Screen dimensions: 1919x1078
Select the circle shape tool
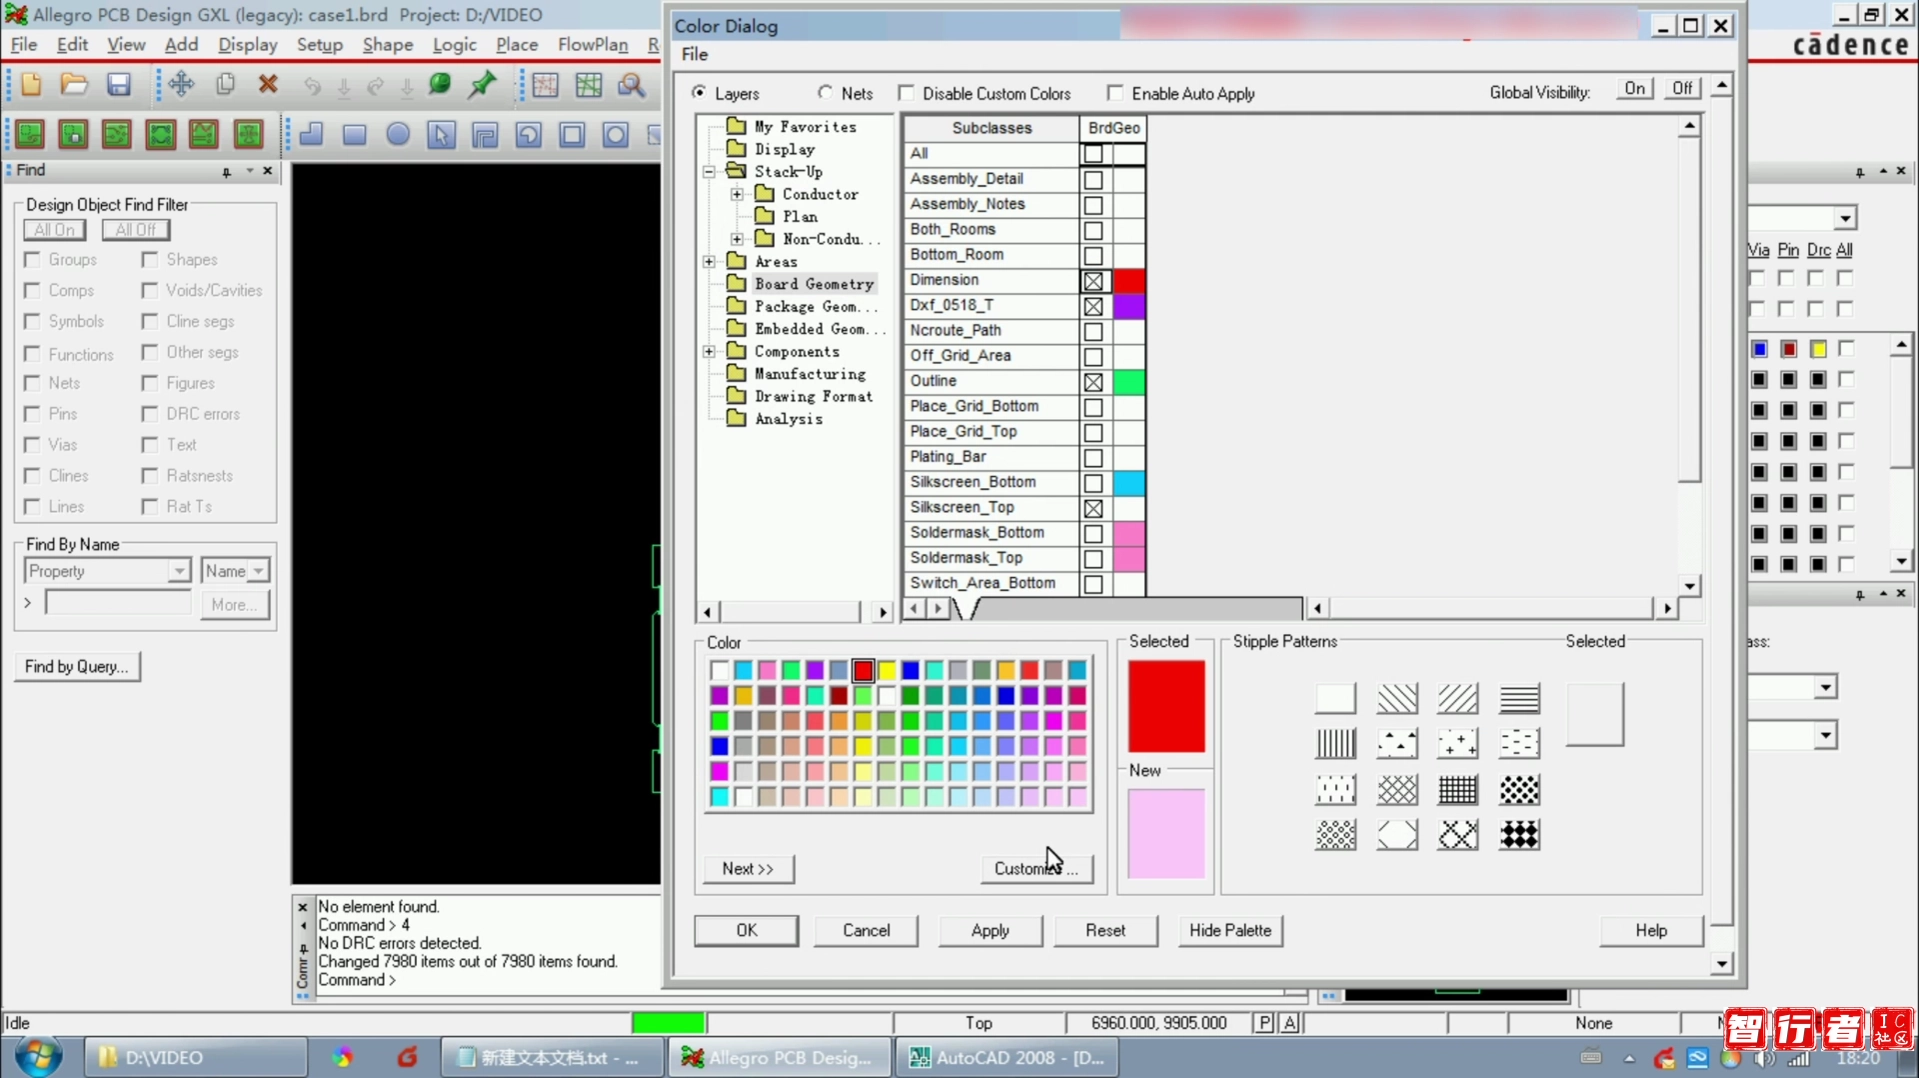pyautogui.click(x=398, y=134)
